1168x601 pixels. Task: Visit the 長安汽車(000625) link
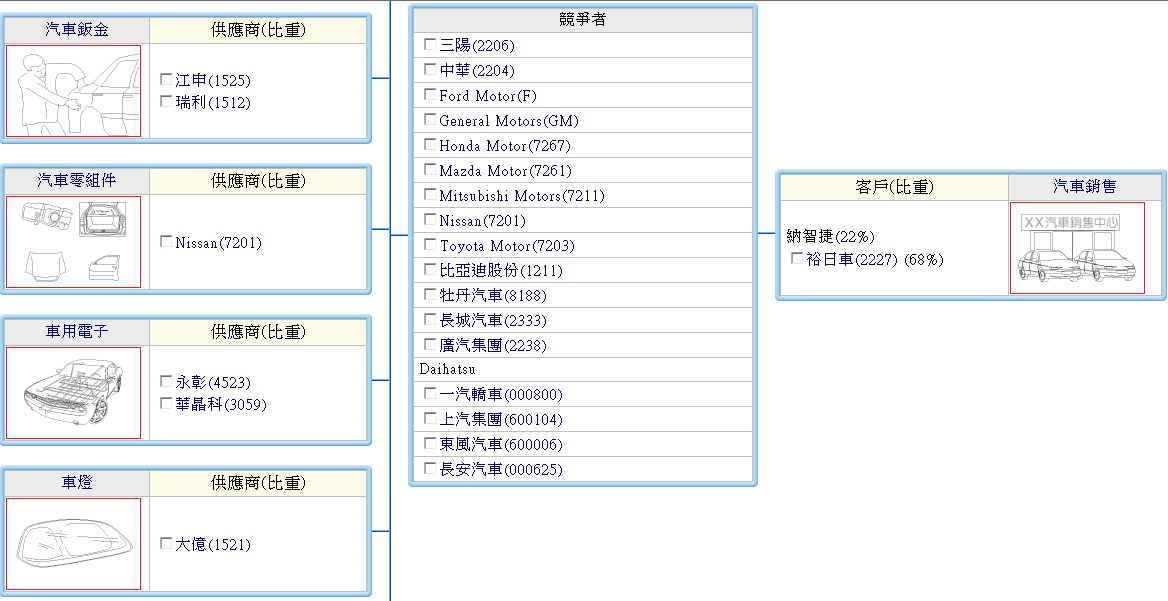pos(501,470)
